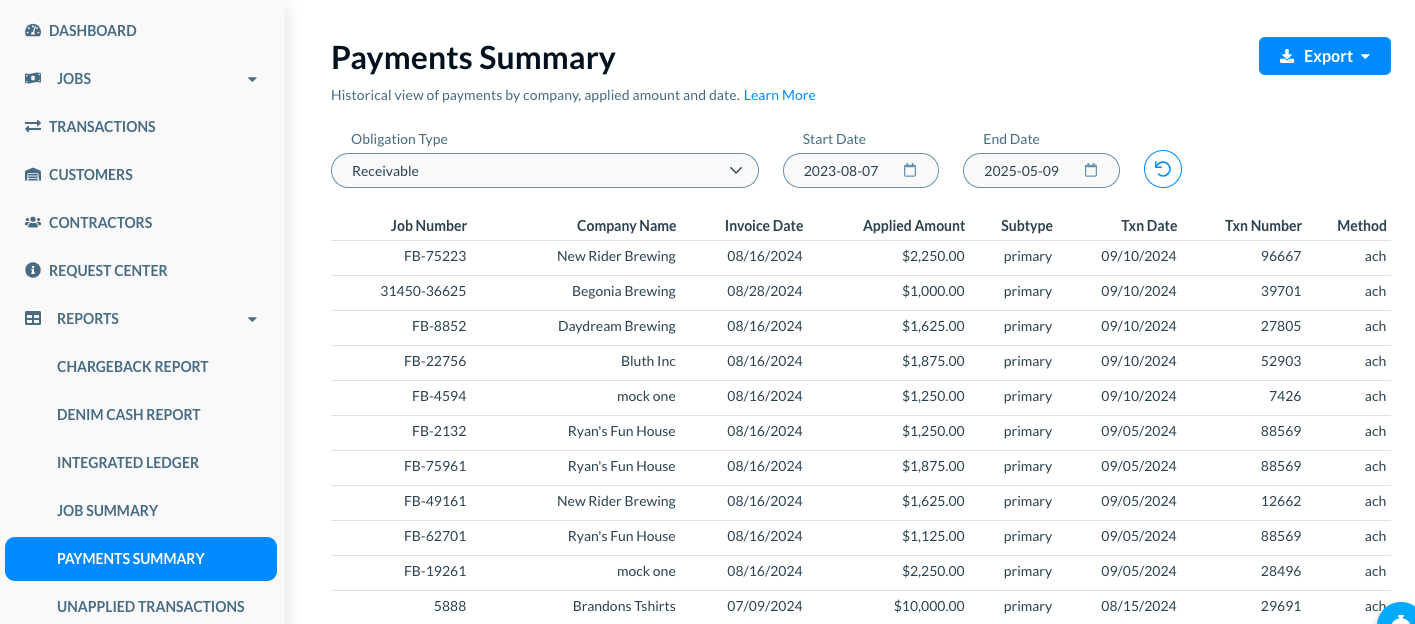Sort by Company Name column header
1415x624 pixels.
[x=626, y=226]
